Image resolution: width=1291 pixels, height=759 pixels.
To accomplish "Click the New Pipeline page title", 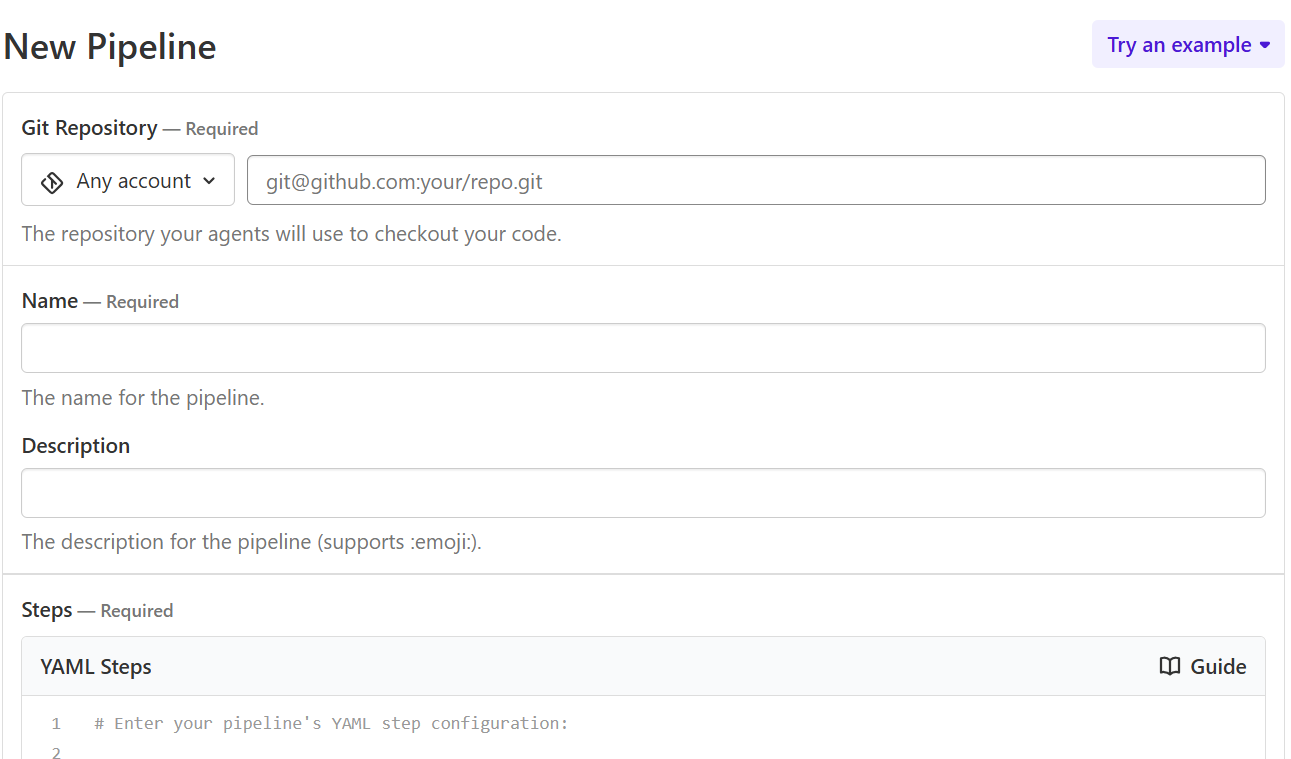I will 110,46.
